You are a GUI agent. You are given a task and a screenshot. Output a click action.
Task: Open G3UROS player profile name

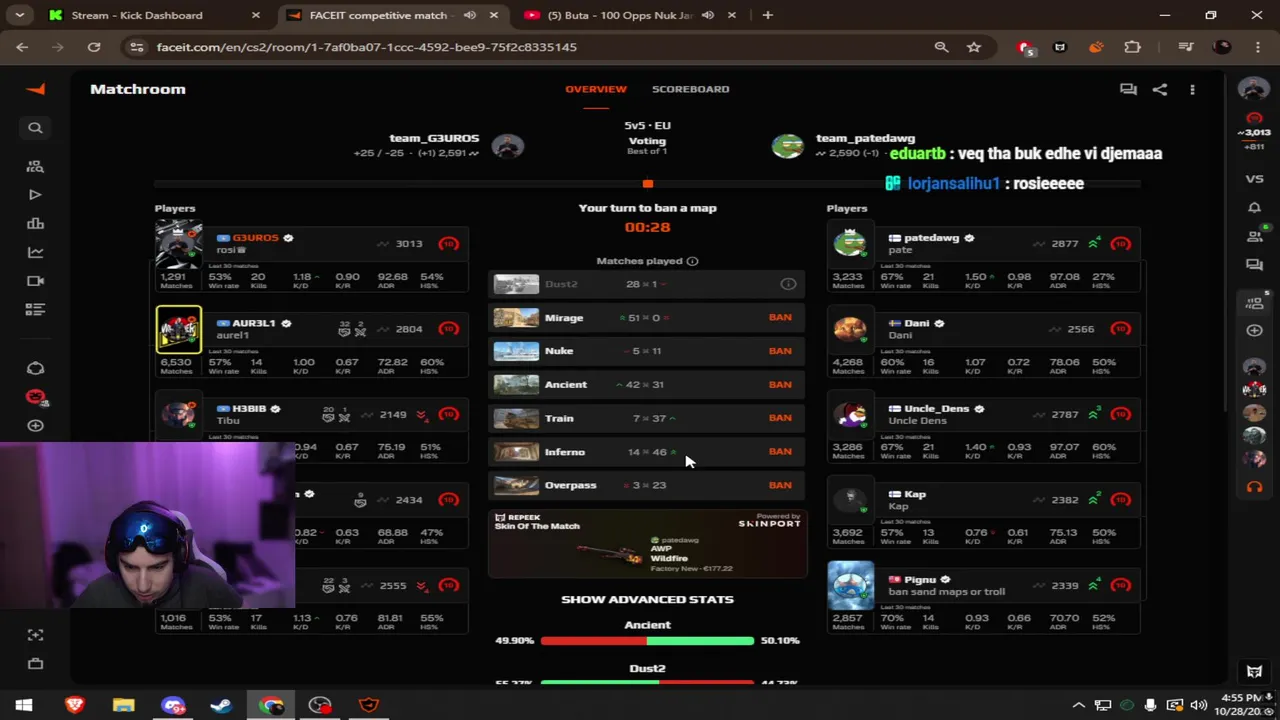[x=255, y=238]
